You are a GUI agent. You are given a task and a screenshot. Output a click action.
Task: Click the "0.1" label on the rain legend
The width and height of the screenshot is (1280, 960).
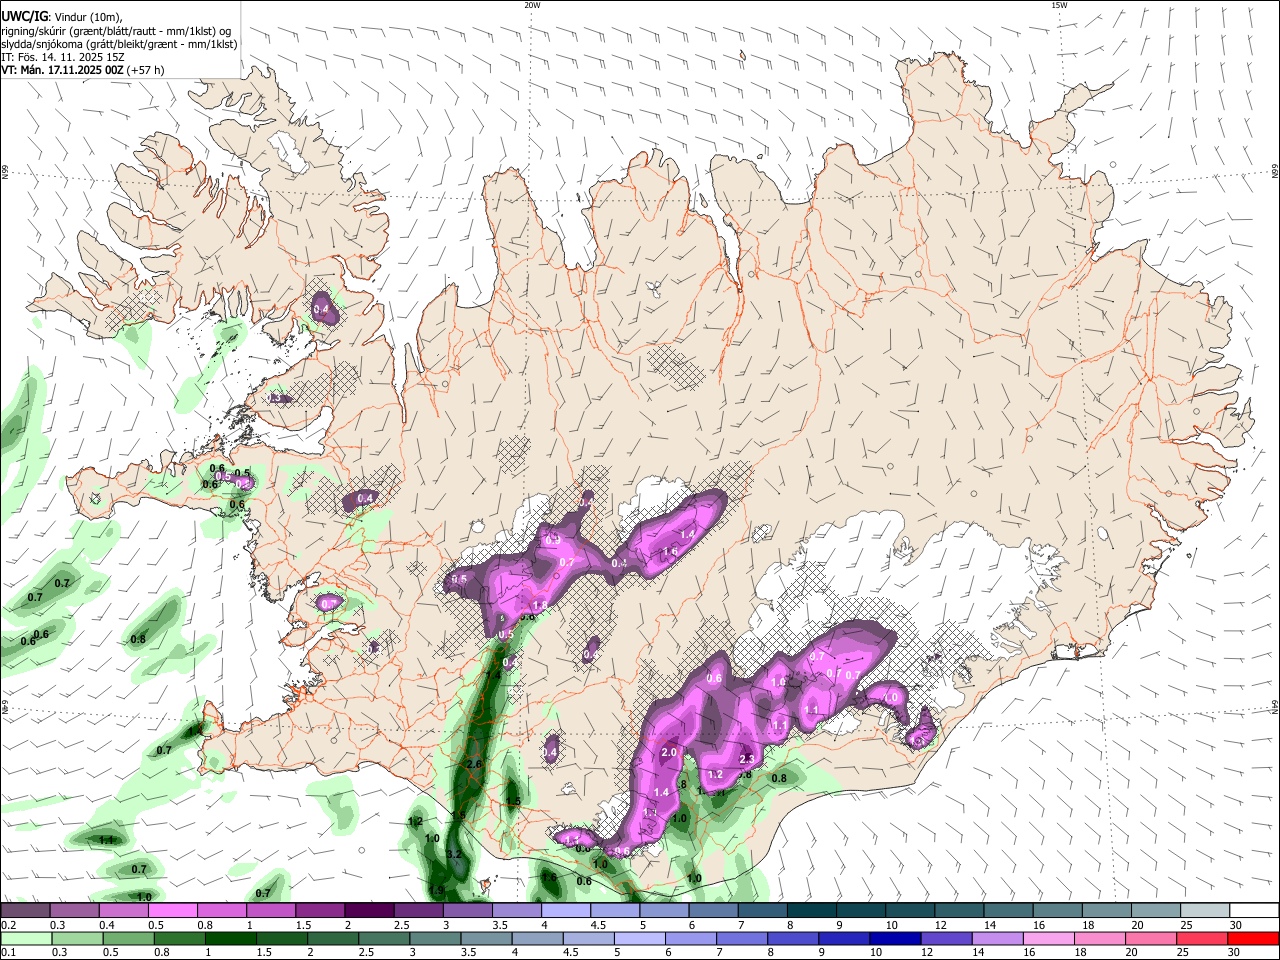[x=9, y=953]
